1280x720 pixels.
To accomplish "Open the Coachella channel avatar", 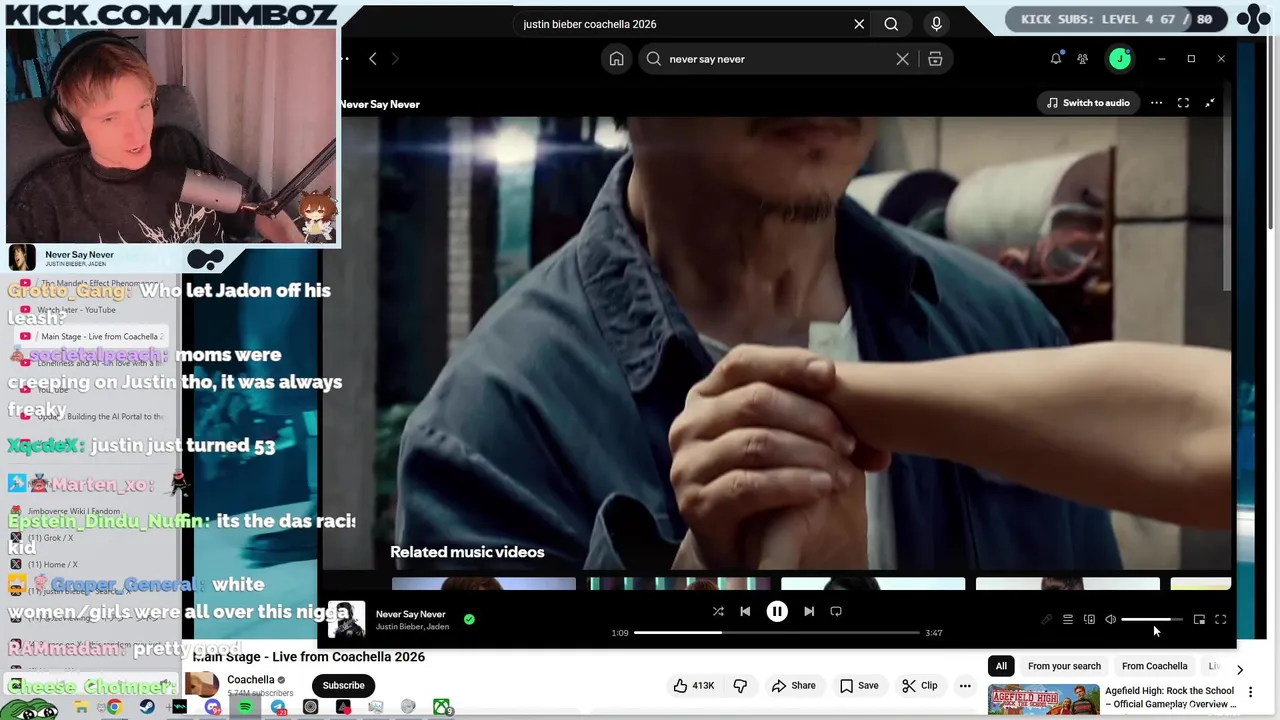I will click(x=202, y=685).
